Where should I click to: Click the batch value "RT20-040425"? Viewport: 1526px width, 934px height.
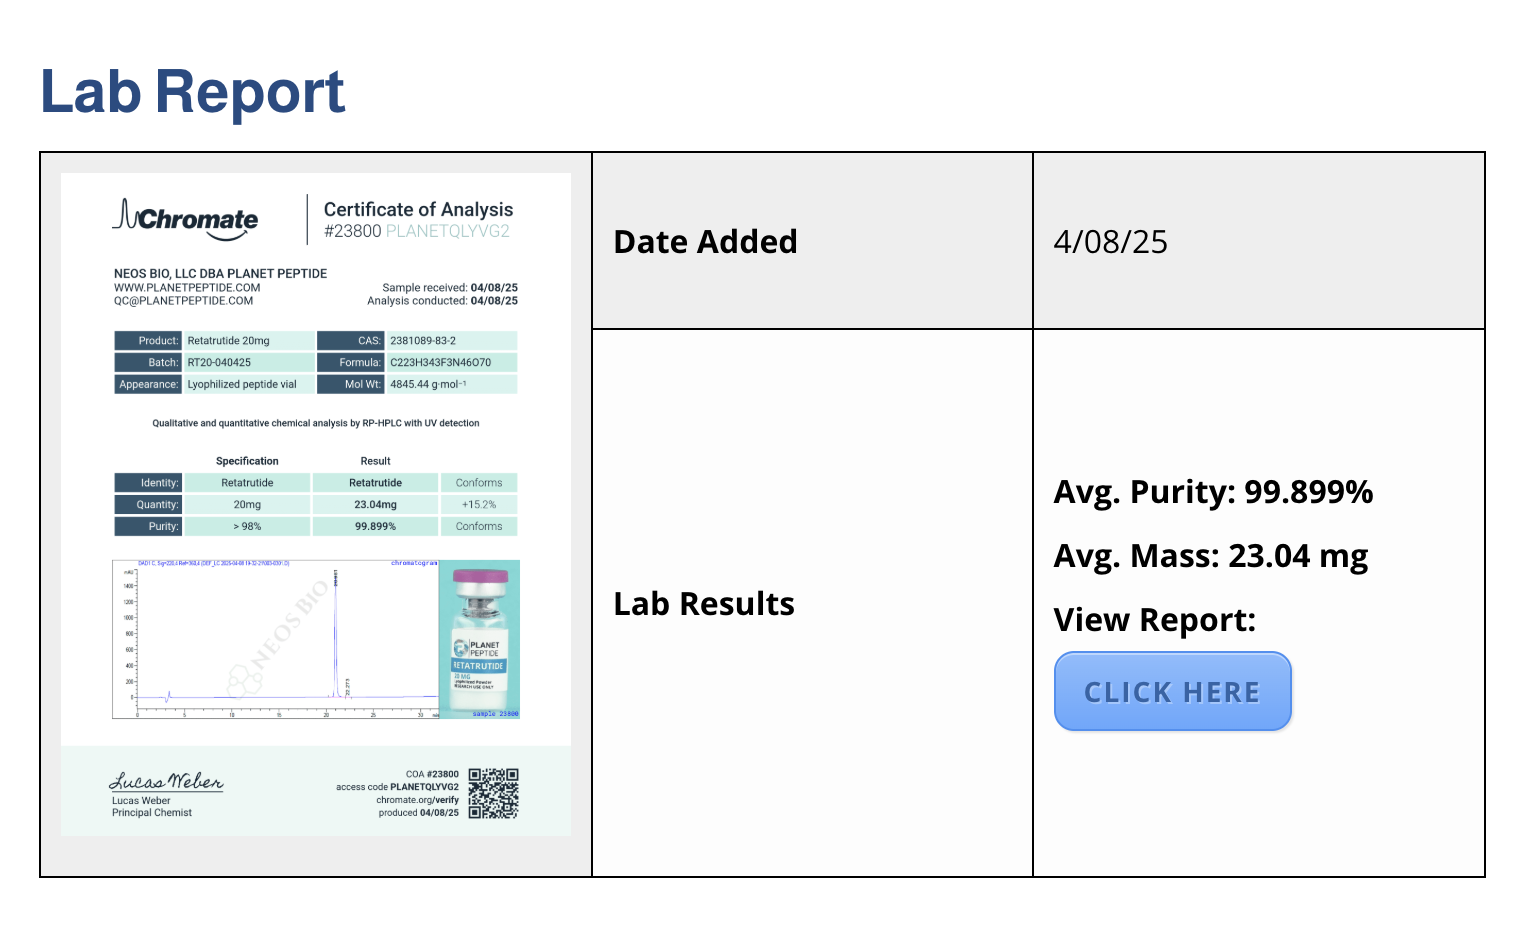click(x=219, y=362)
